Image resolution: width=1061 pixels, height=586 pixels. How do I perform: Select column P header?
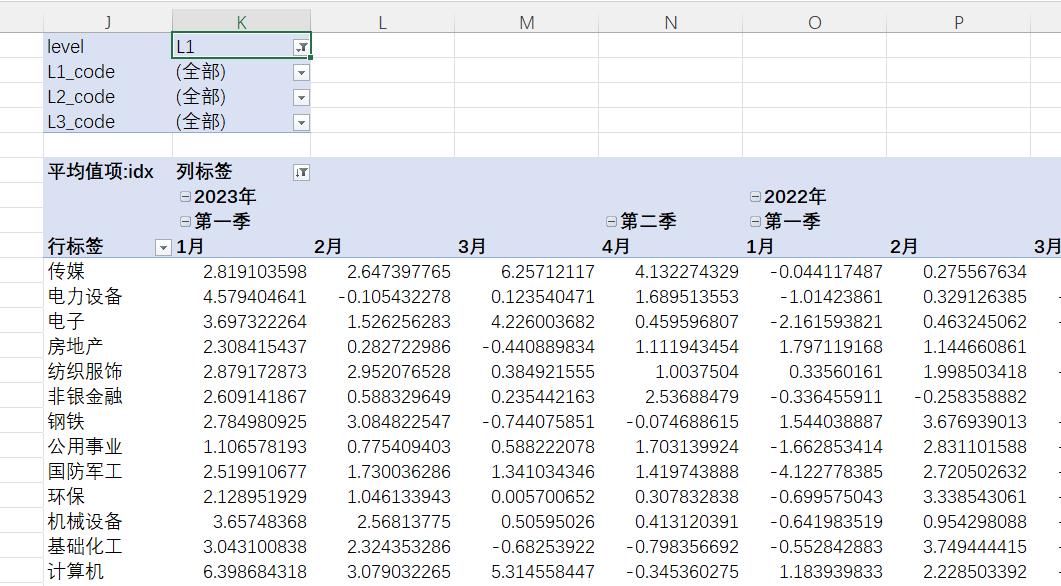click(959, 22)
